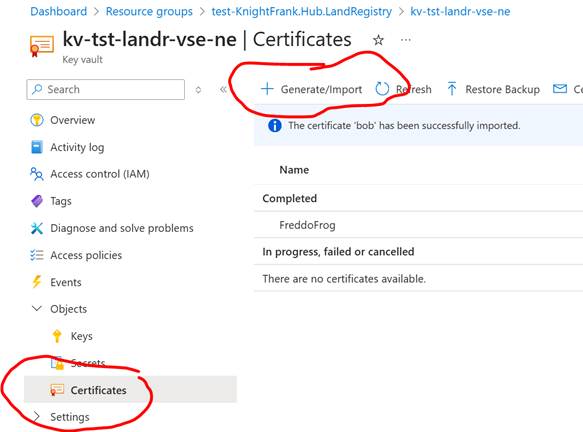Click the Access control people icon
Image resolution: width=583 pixels, height=432 pixels.
coord(36,174)
